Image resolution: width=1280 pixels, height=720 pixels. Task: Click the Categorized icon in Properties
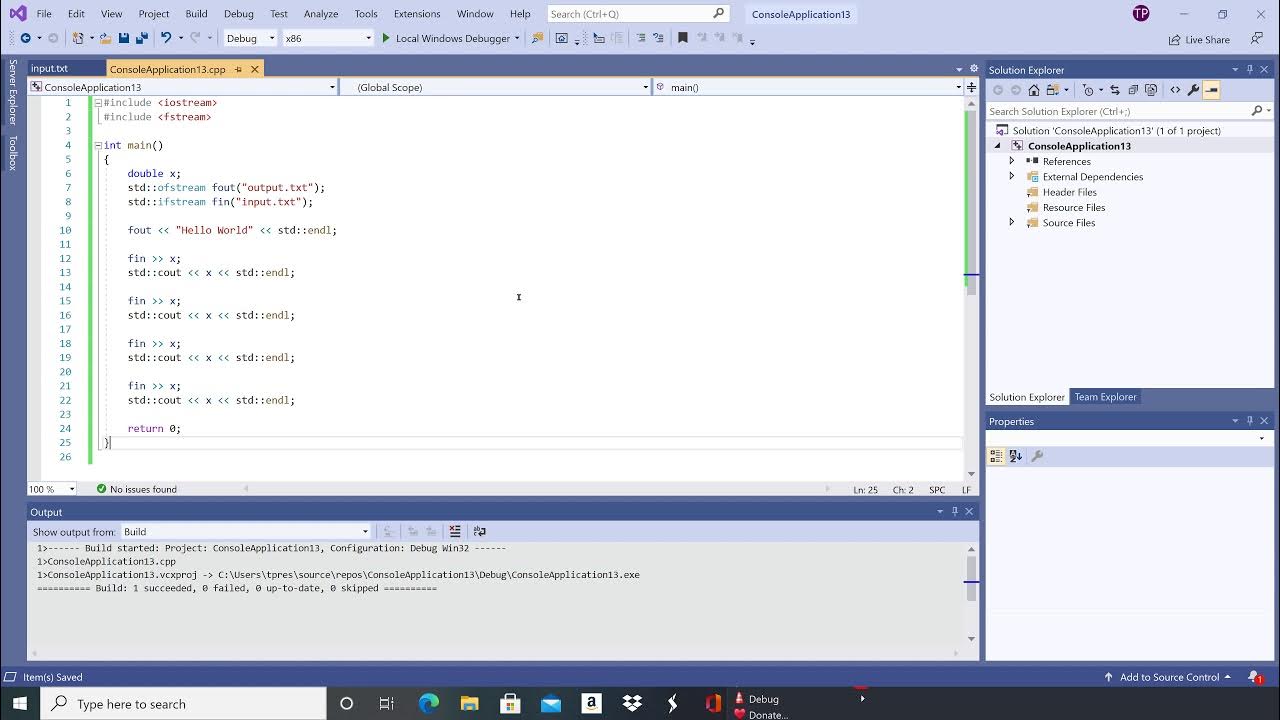[x=996, y=456]
